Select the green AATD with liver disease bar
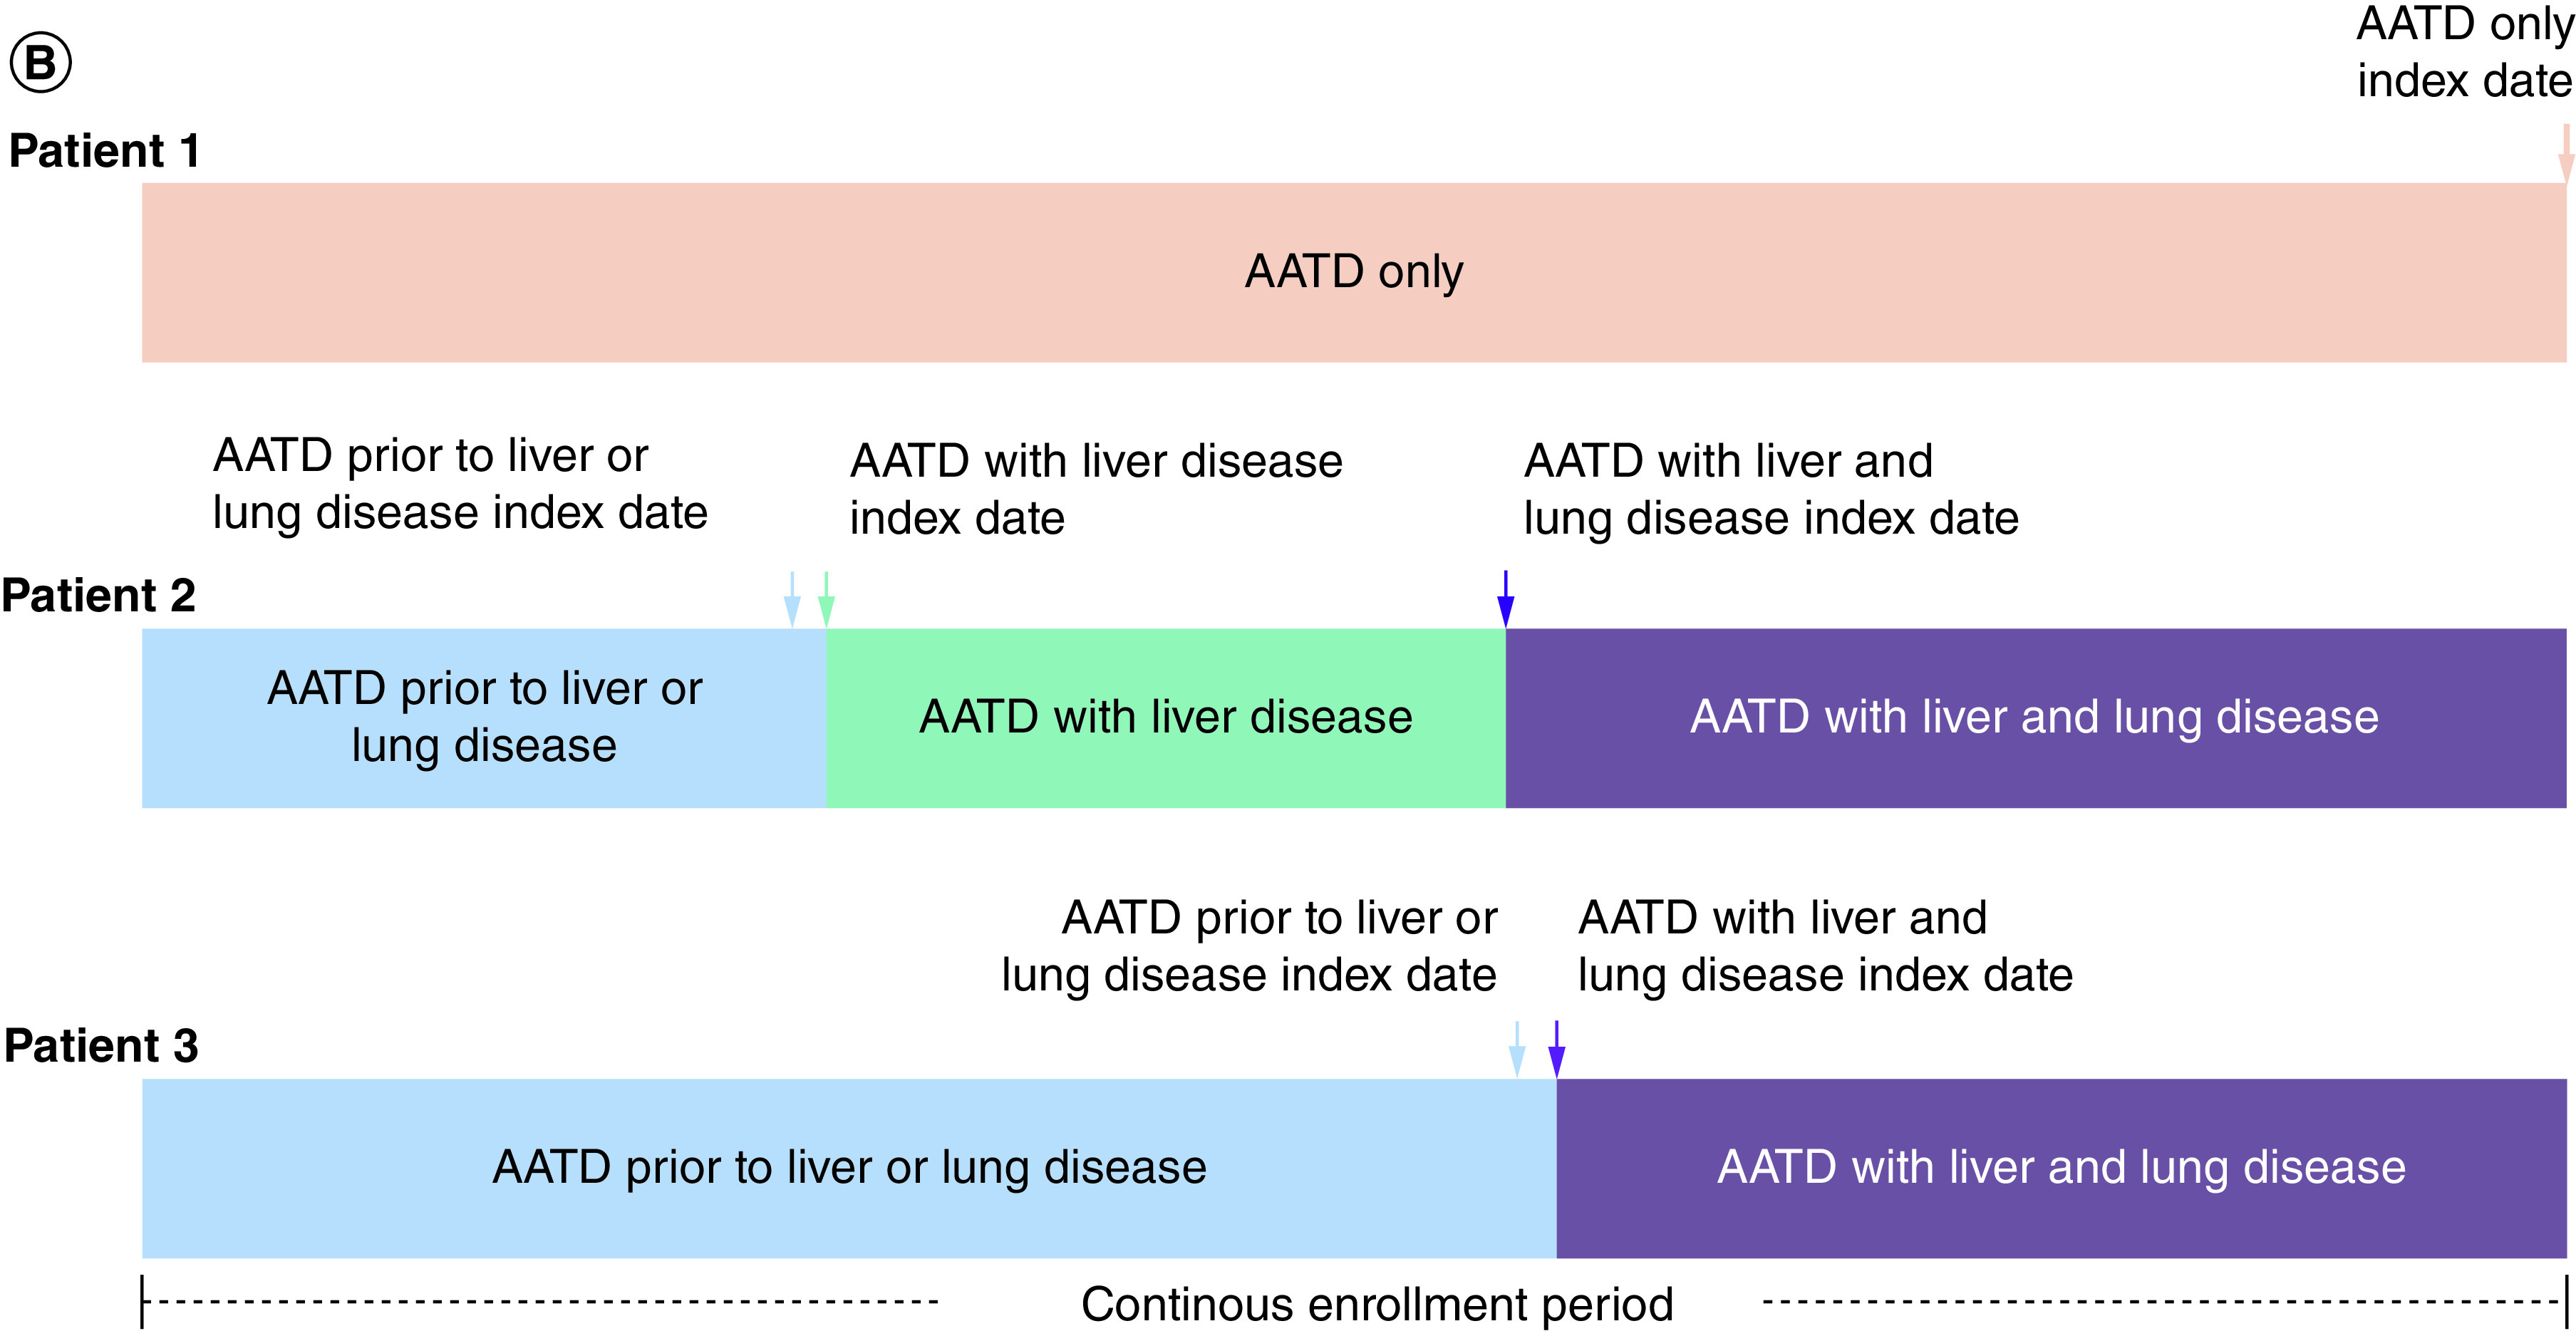2576x1331 pixels. (x=1165, y=718)
